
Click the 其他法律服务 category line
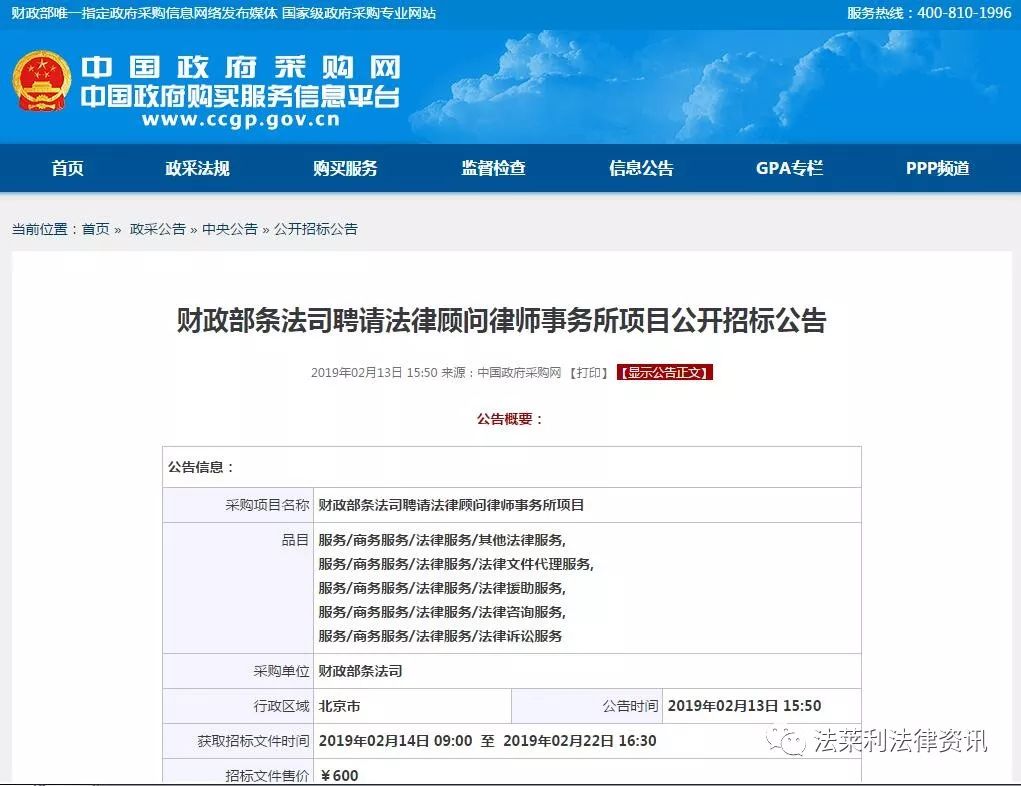(x=442, y=540)
